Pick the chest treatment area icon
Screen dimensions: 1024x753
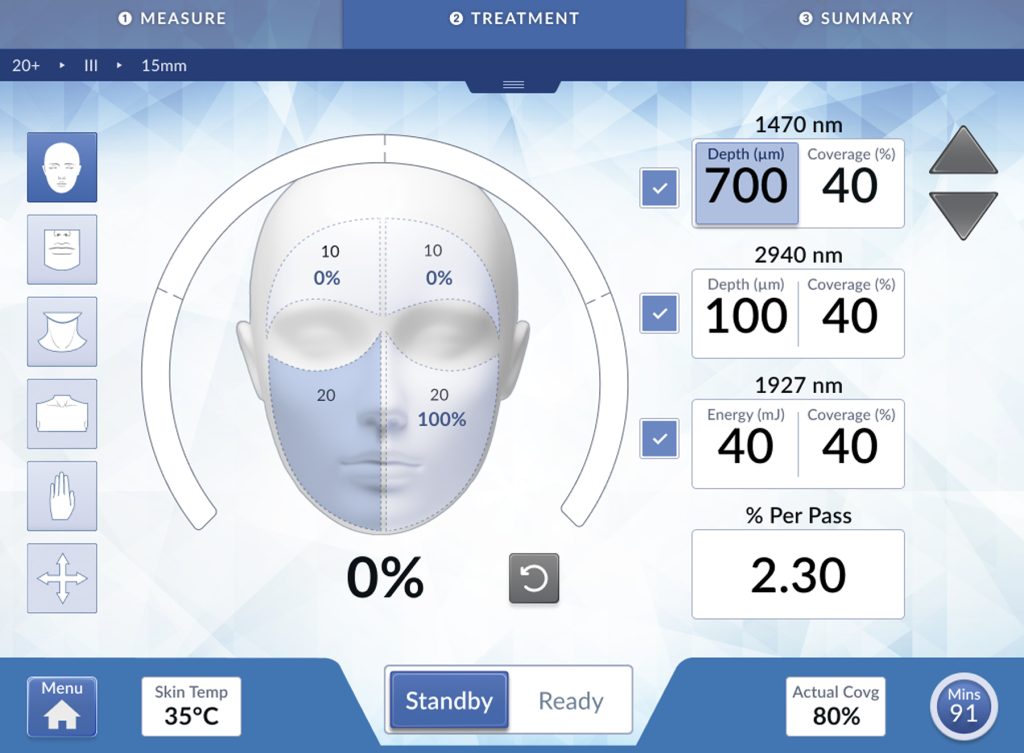61,414
